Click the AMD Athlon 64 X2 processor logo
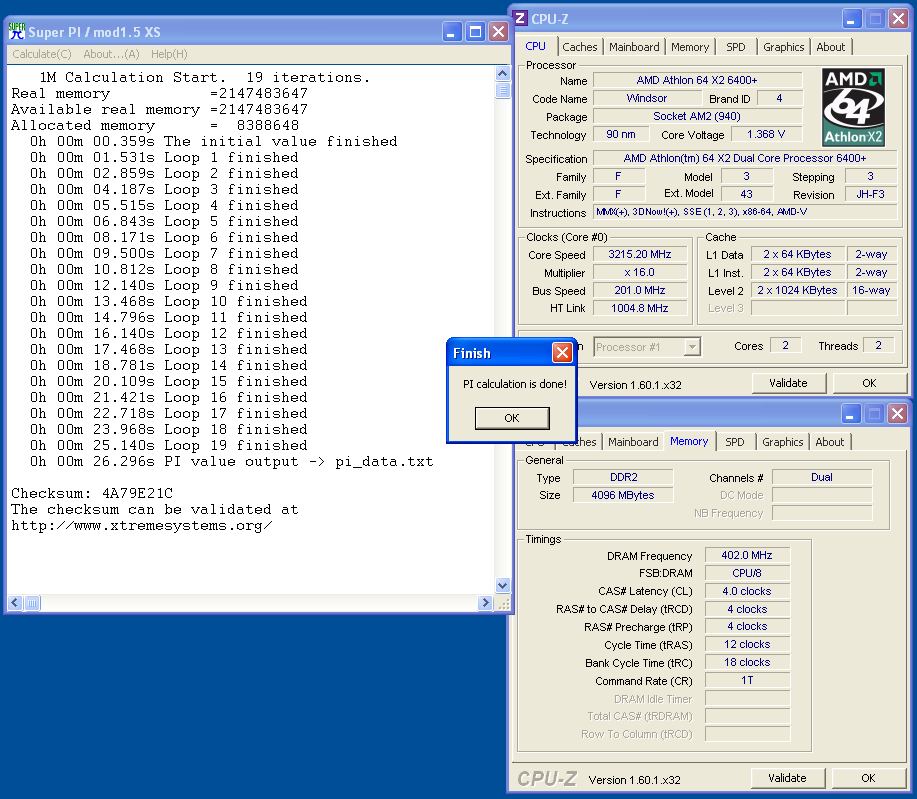This screenshot has width=917, height=799. click(853, 107)
